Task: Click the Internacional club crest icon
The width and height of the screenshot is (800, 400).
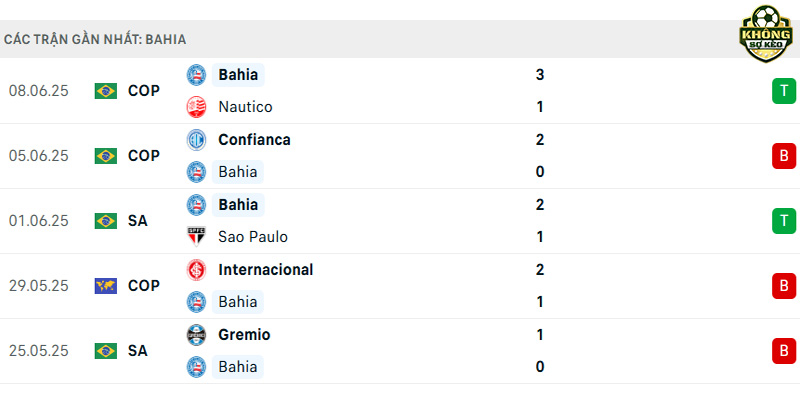Action: (x=196, y=269)
